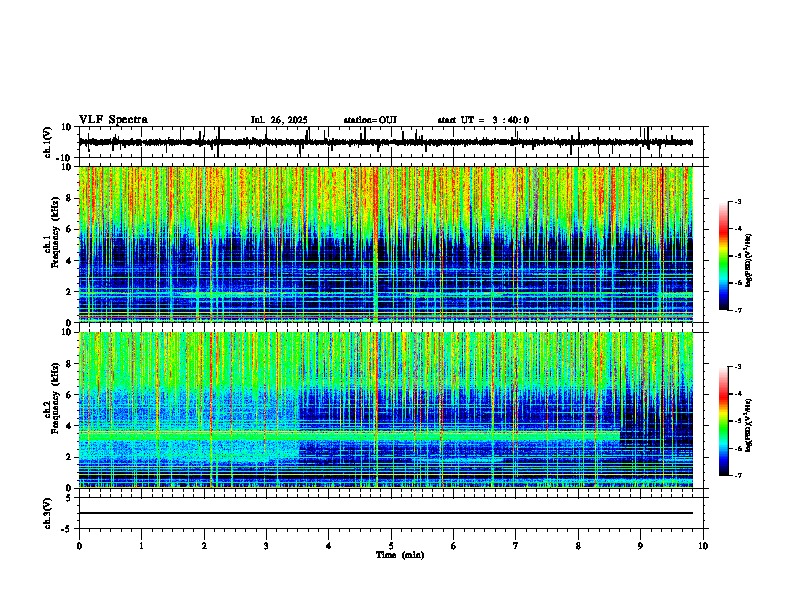This screenshot has width=792, height=612.
Task: Click the ch.2 spectrogram plot
Action: pyautogui.click(x=386, y=410)
